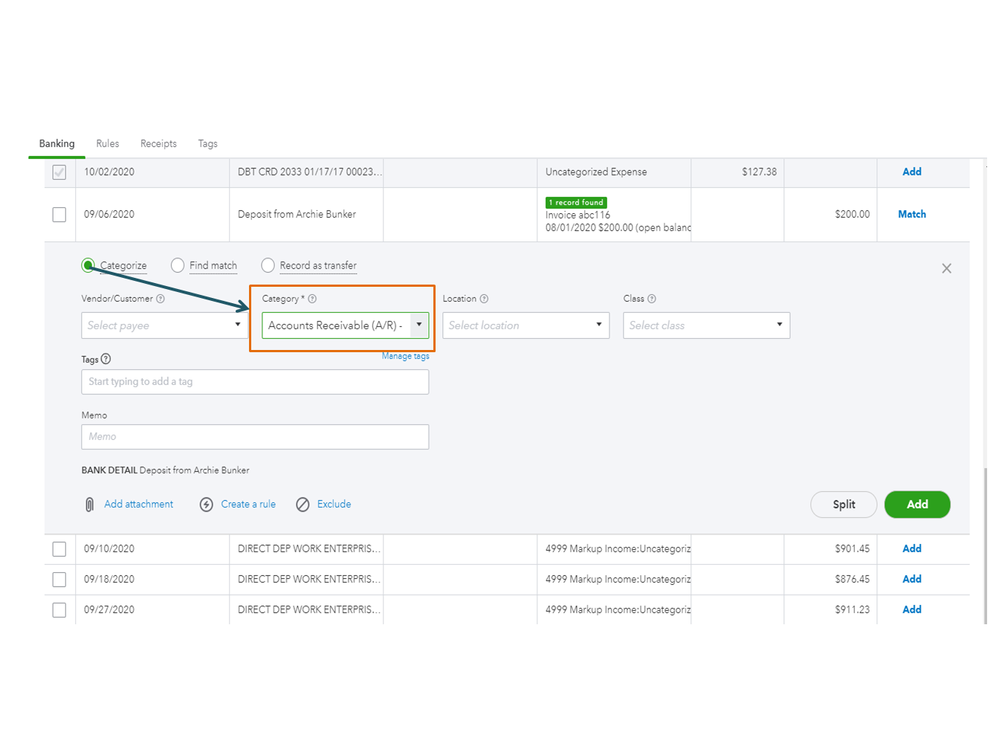Open the Manage tags link

(x=405, y=357)
